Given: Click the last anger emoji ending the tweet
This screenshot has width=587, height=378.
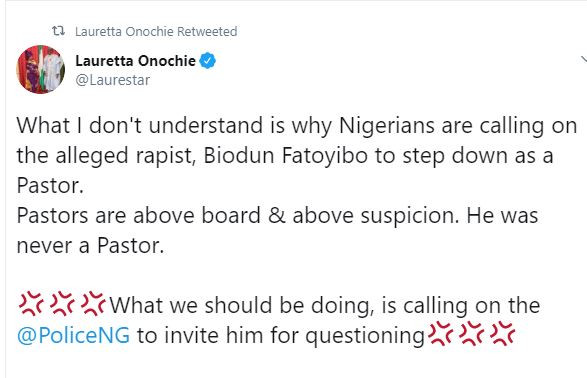Looking at the screenshot, I should tap(502, 334).
